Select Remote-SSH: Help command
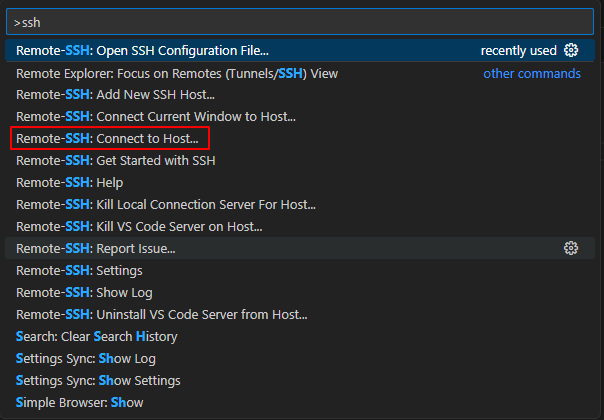The image size is (604, 420). tap(300, 182)
